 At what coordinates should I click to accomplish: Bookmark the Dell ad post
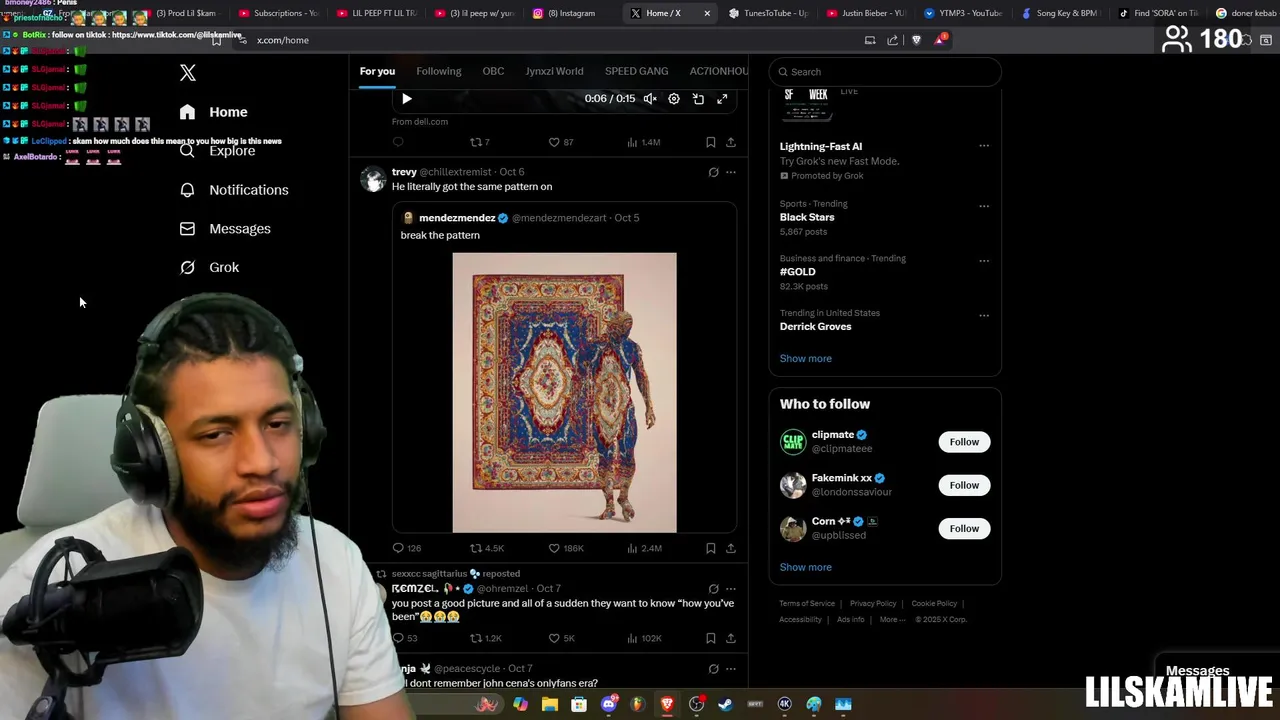[710, 142]
